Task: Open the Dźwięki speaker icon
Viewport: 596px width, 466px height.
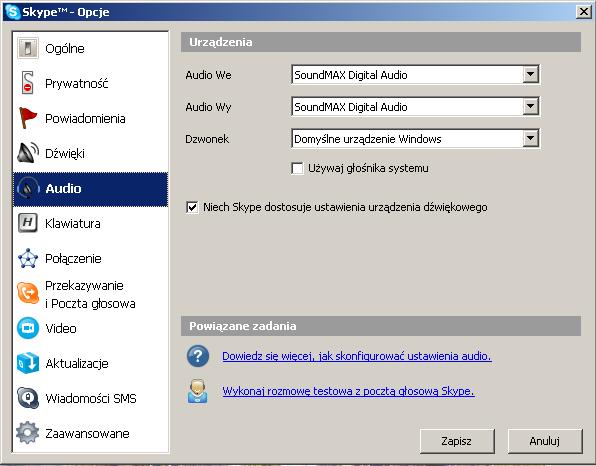Action: (28, 153)
